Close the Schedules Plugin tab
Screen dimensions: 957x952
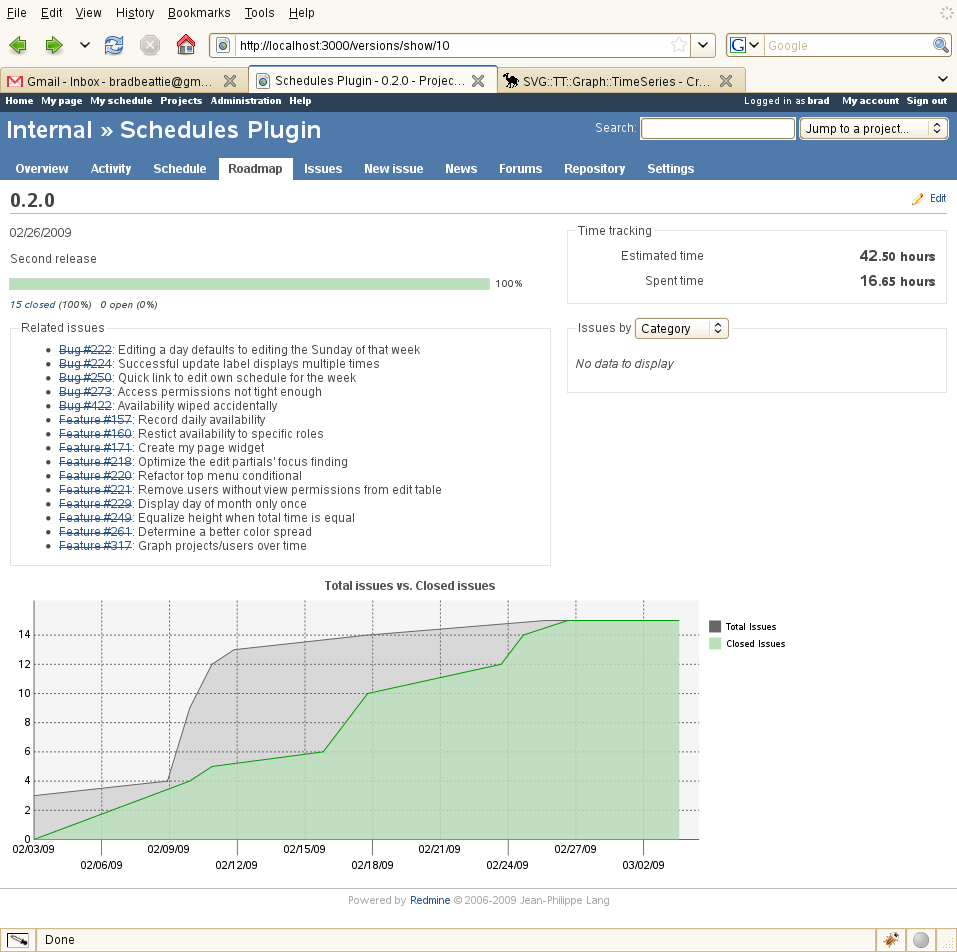point(478,81)
